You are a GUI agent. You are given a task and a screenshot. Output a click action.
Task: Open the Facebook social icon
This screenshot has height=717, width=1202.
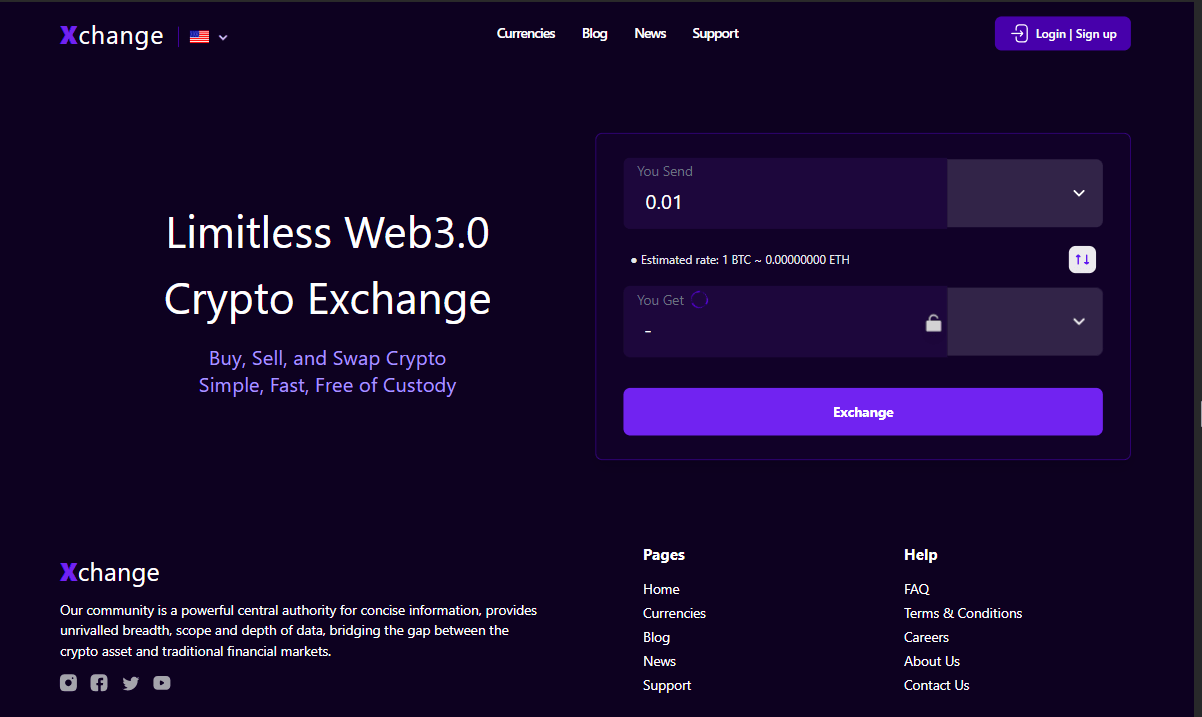click(99, 683)
